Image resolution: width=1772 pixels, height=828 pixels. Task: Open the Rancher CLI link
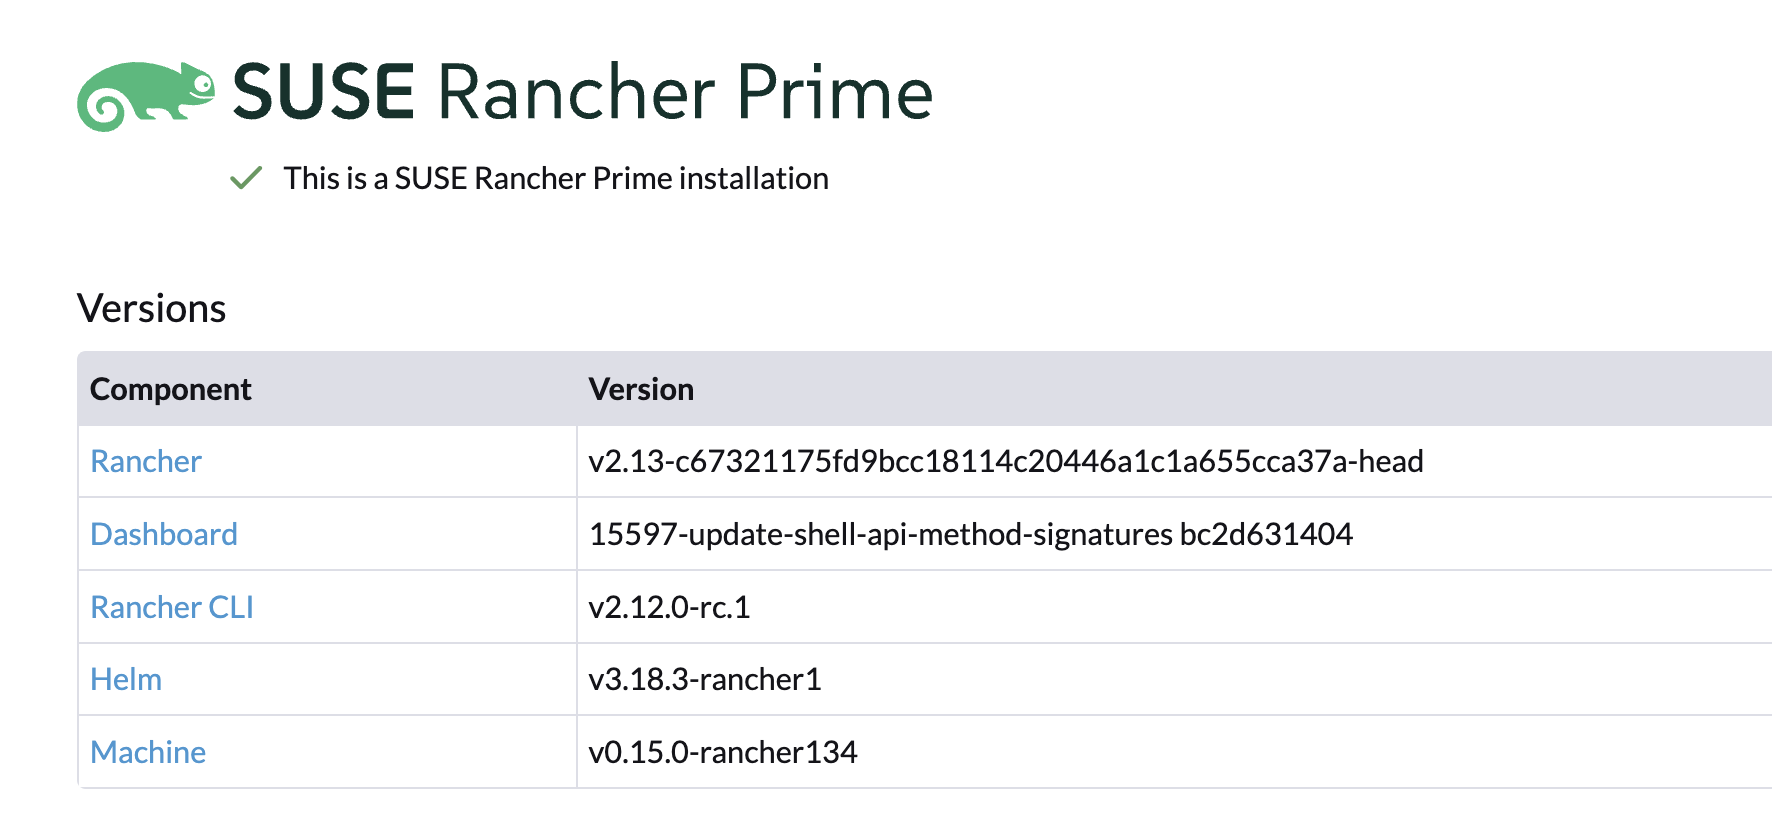pos(171,607)
